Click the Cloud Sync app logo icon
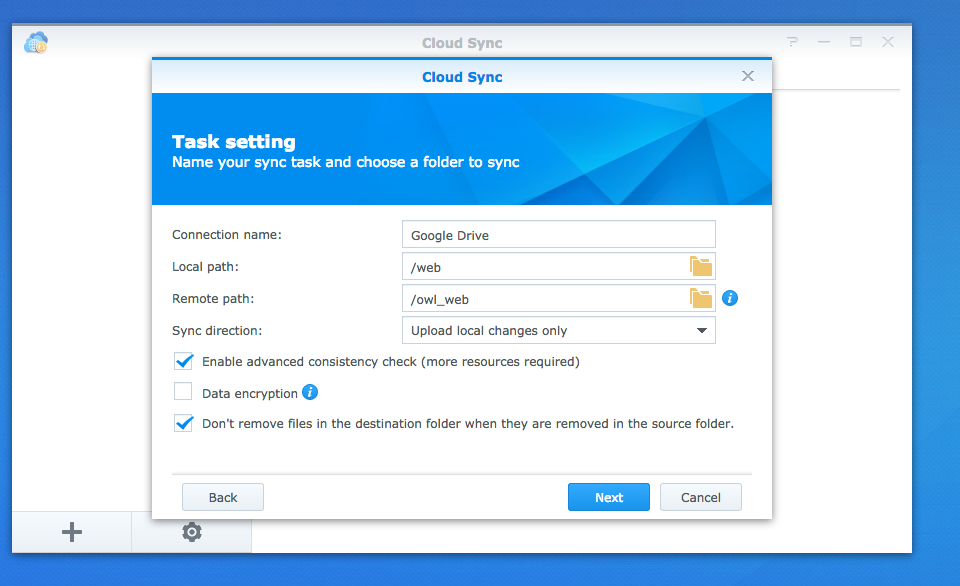This screenshot has height=586, width=960. [x=37, y=42]
